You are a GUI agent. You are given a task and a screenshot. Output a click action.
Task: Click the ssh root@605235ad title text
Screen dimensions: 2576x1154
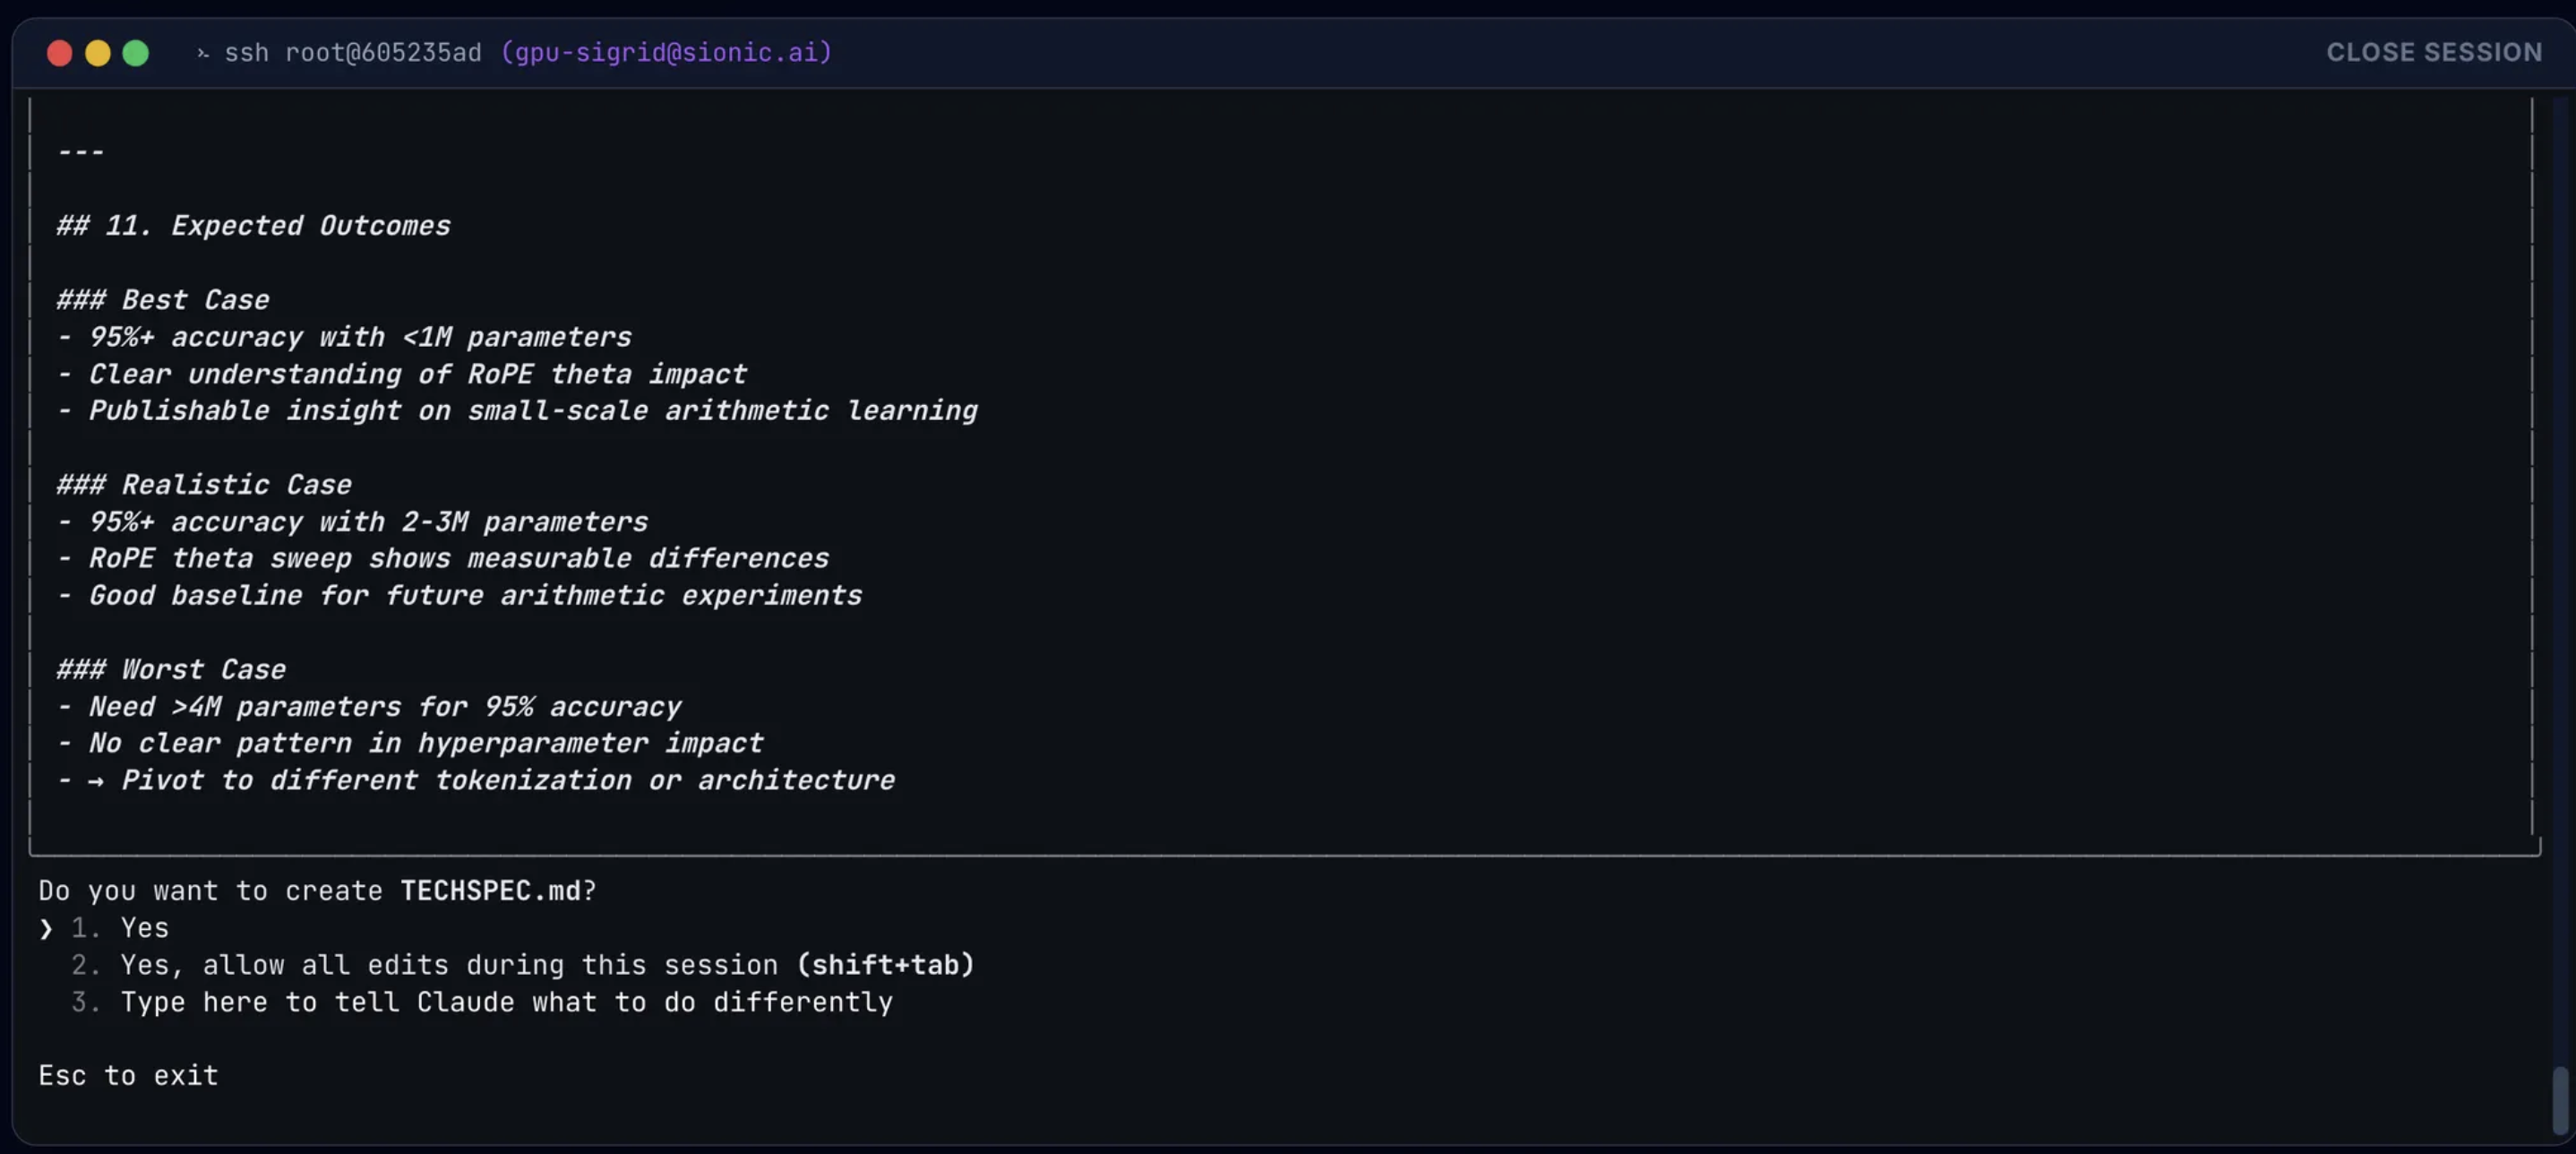click(x=352, y=53)
